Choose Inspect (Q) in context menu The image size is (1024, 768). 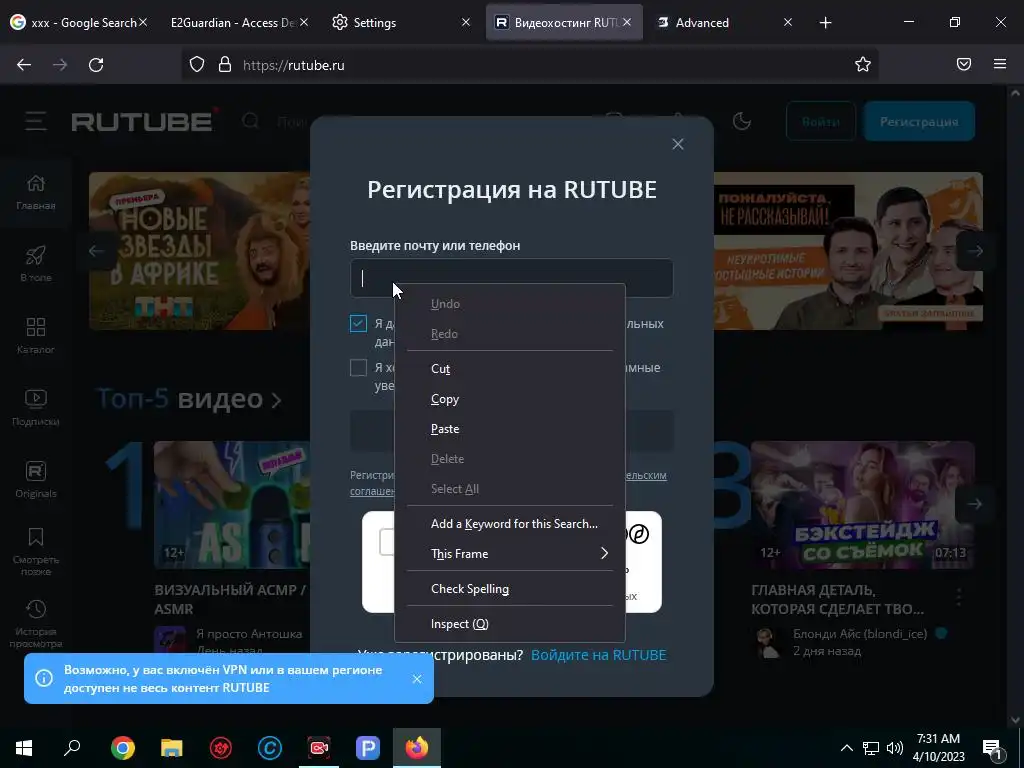(510, 624)
